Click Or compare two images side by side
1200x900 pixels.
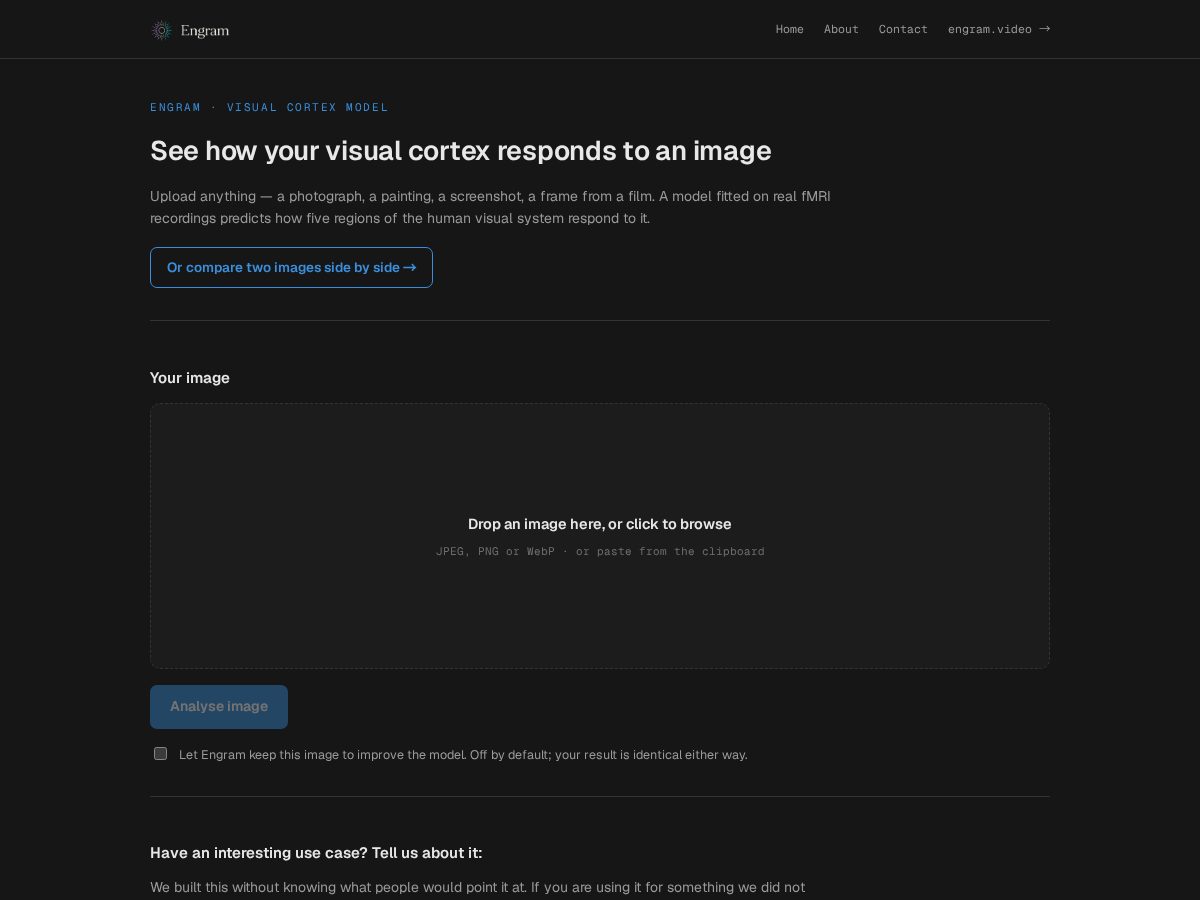291,267
